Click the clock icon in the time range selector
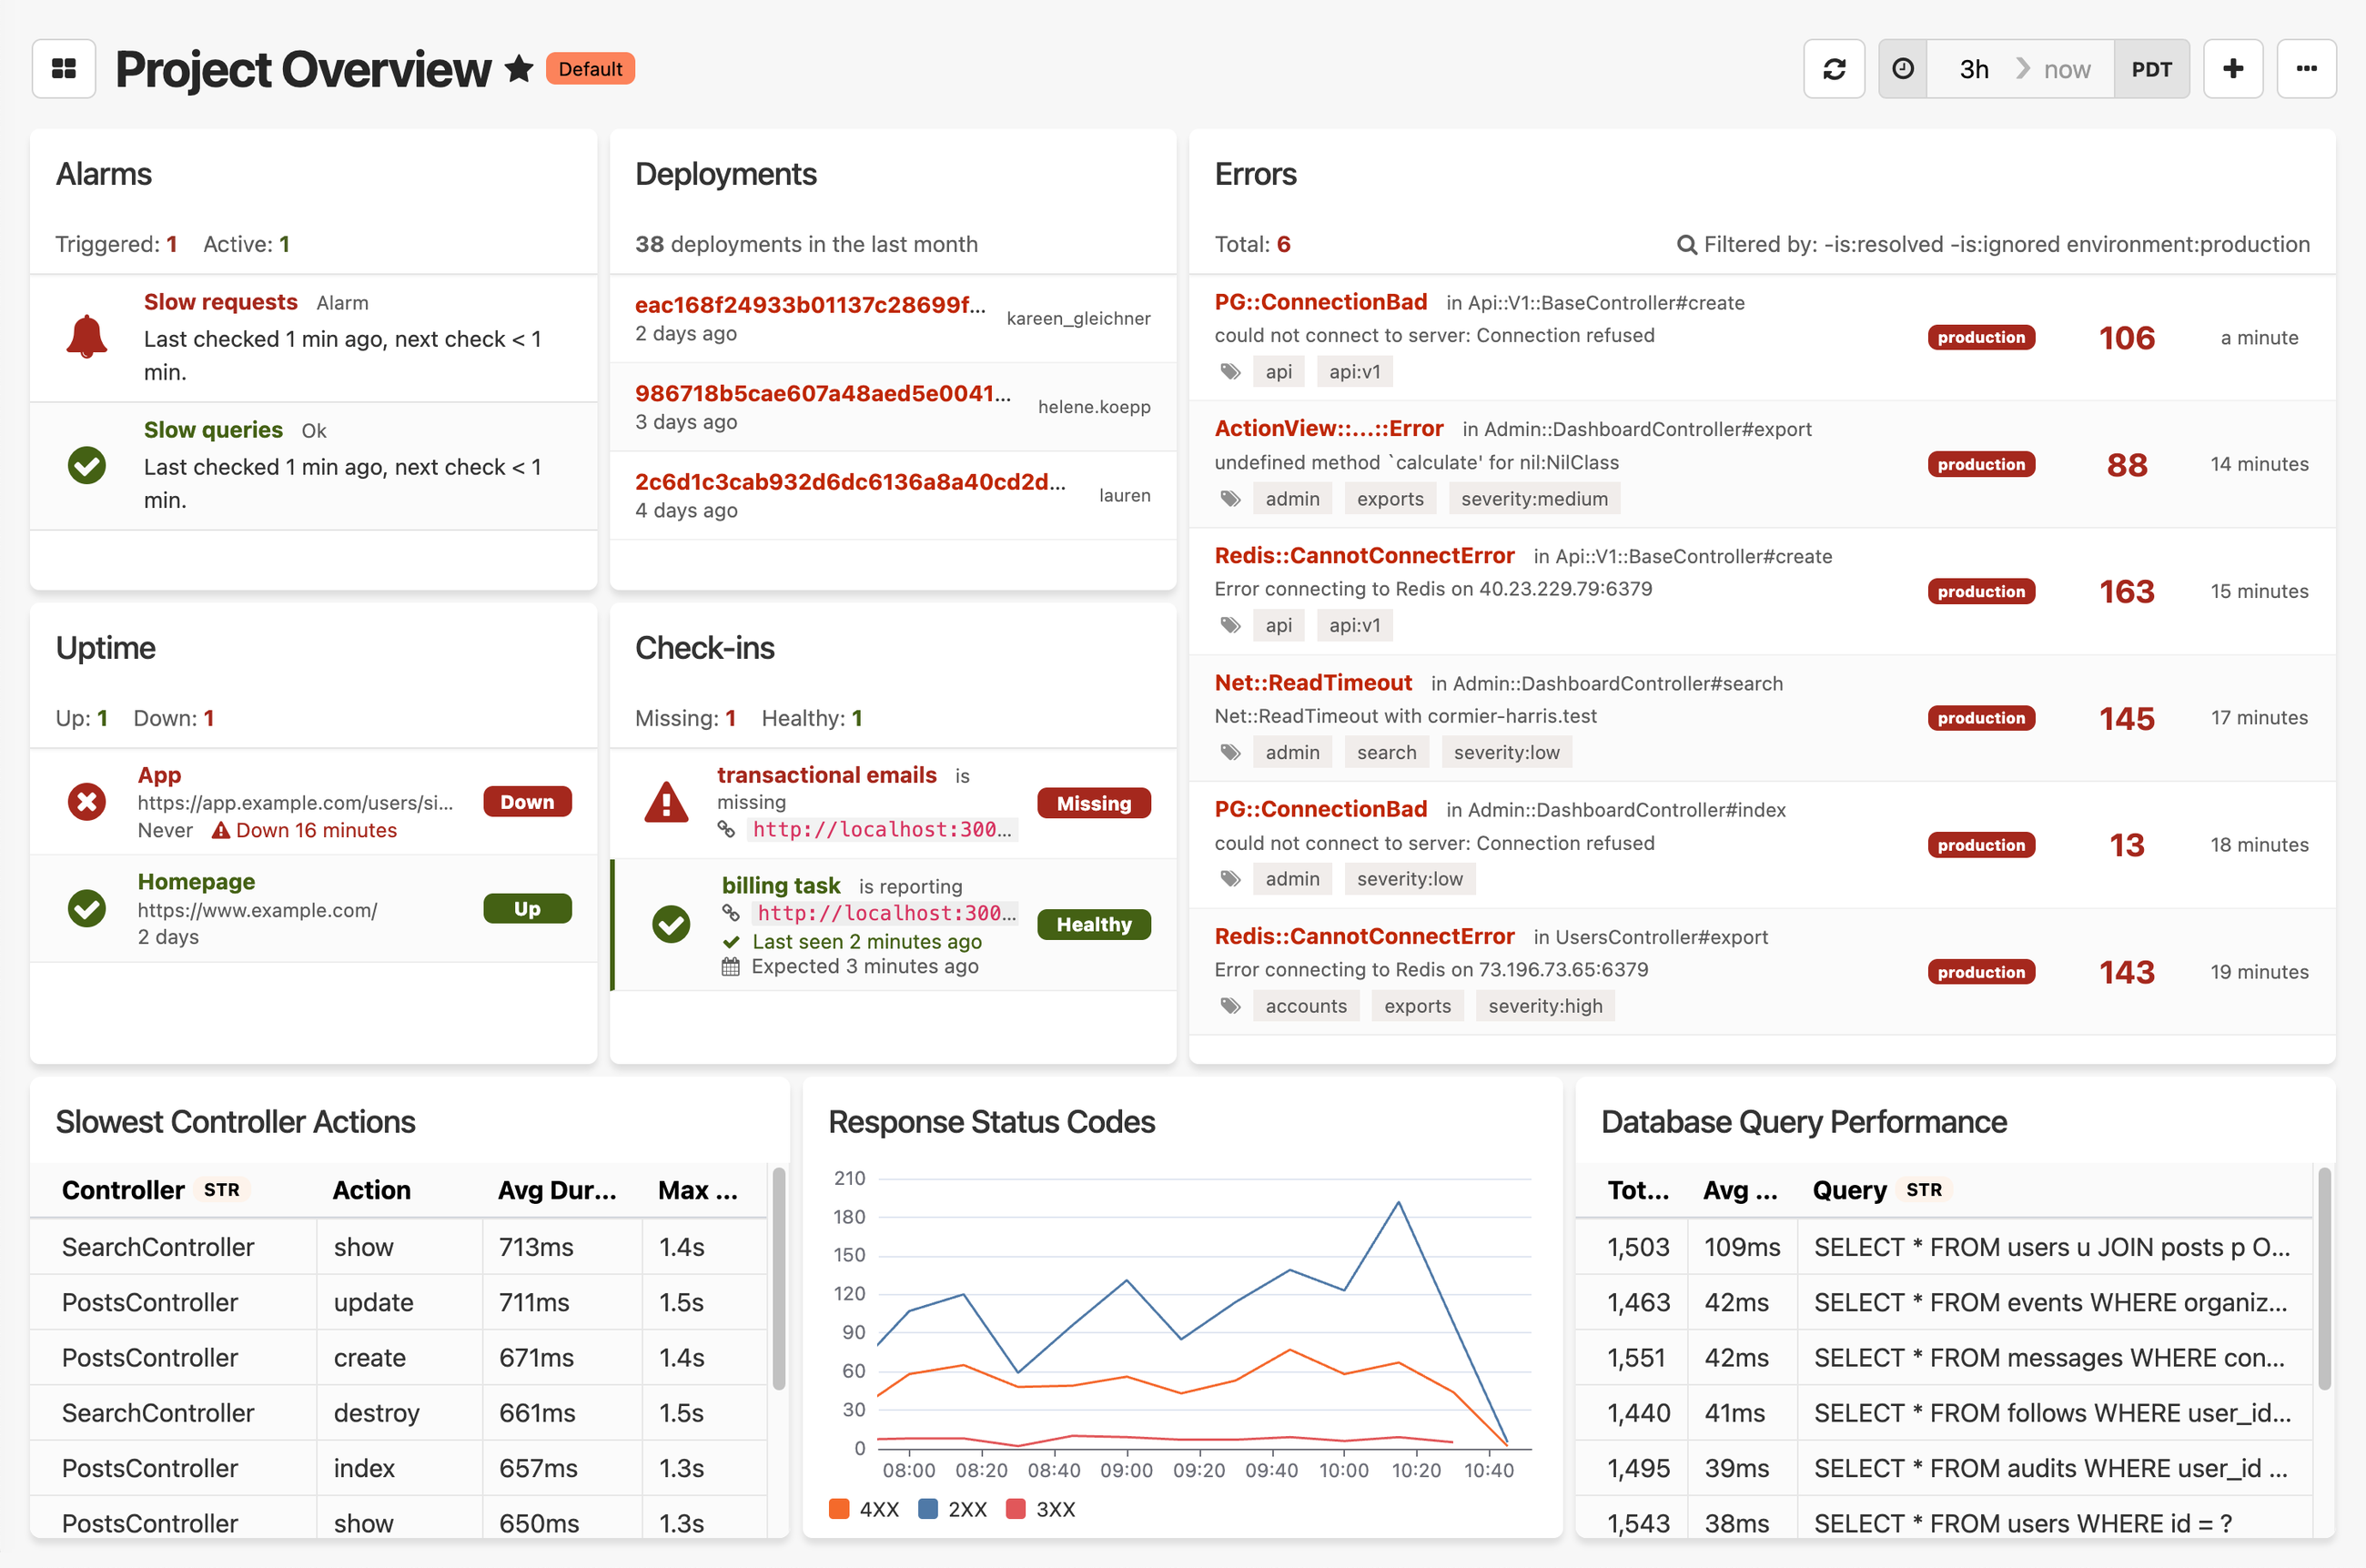The width and height of the screenshot is (2366, 1568). [x=1903, y=68]
